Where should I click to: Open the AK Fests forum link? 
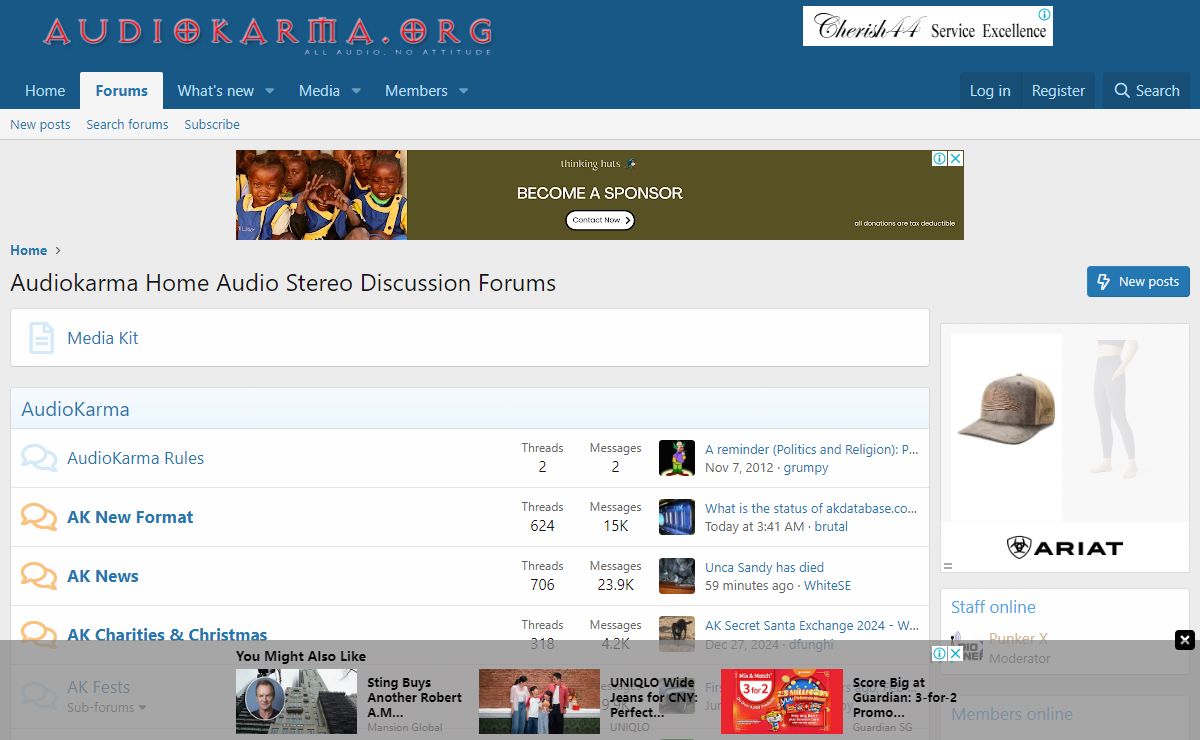98,687
